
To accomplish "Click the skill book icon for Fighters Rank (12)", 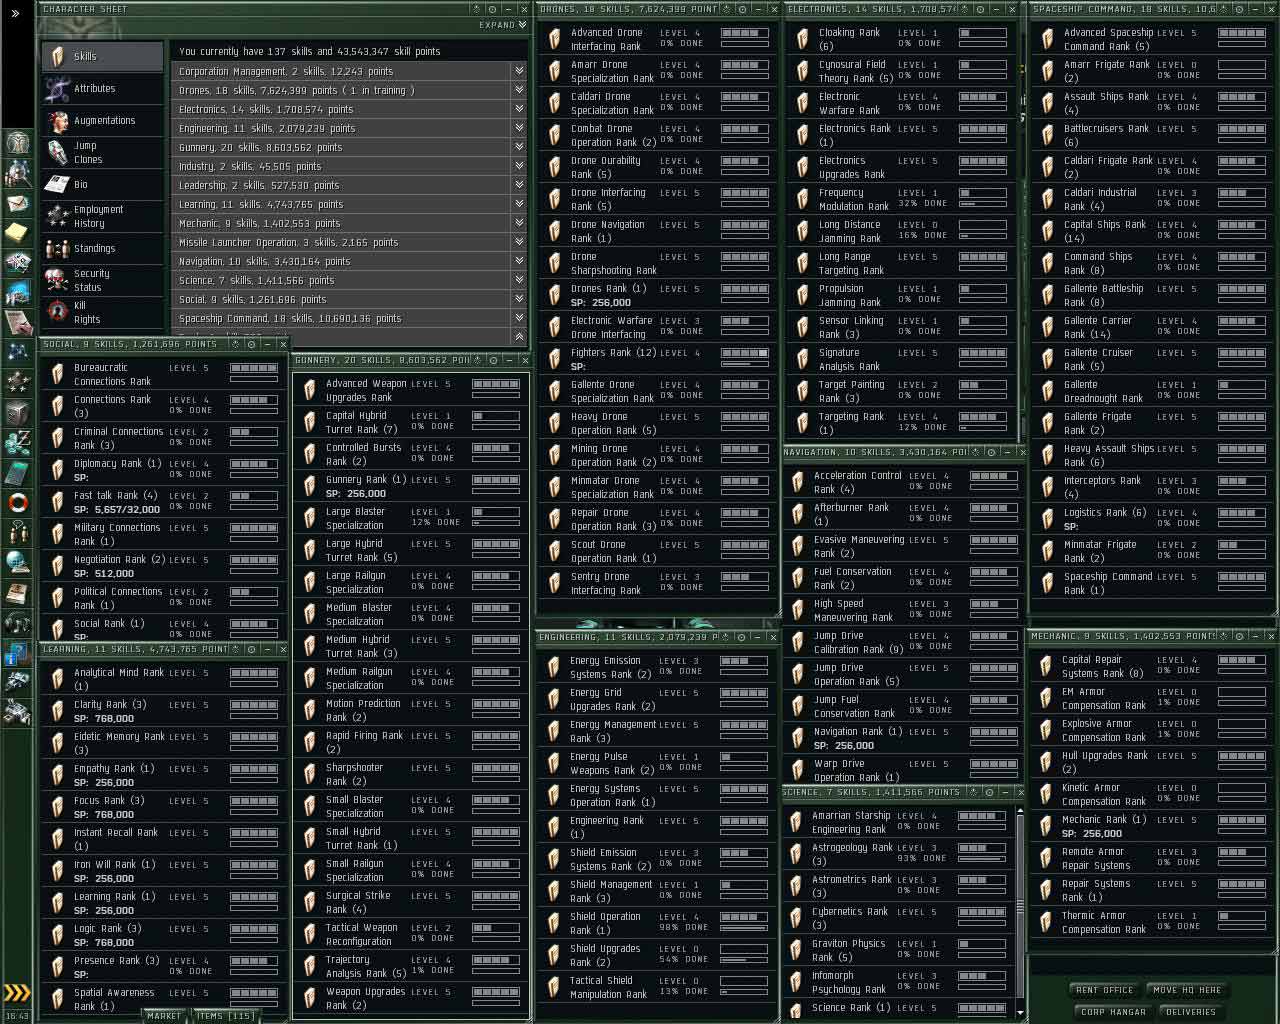I will click(554, 359).
